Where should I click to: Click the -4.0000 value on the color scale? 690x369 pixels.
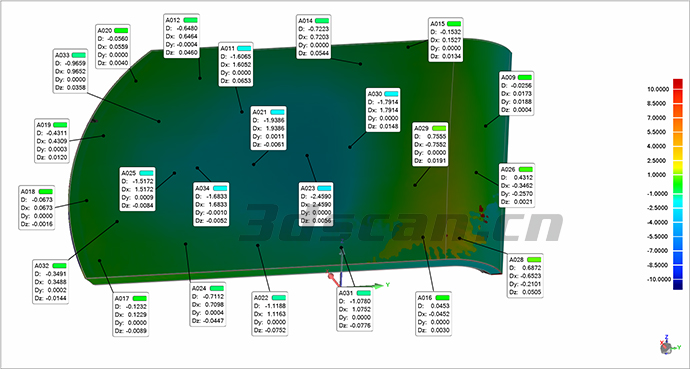(657, 222)
